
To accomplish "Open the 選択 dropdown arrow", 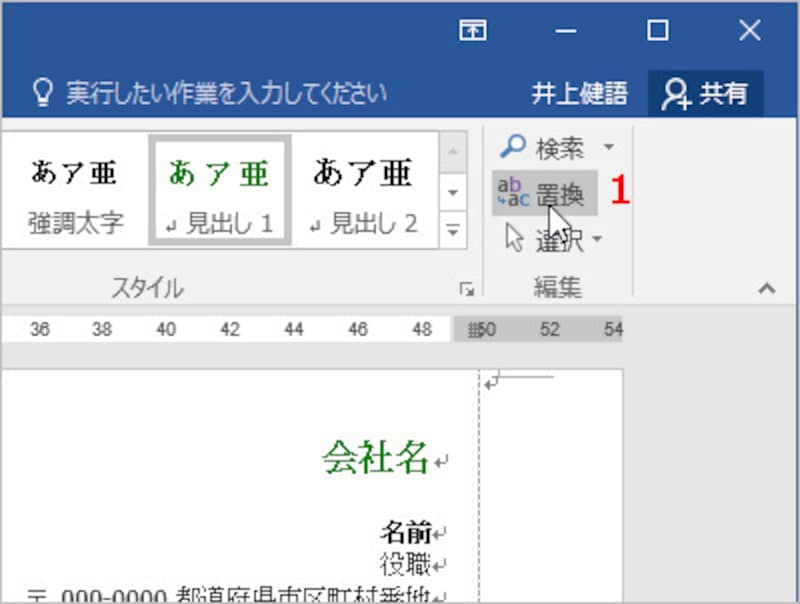I will coord(597,240).
